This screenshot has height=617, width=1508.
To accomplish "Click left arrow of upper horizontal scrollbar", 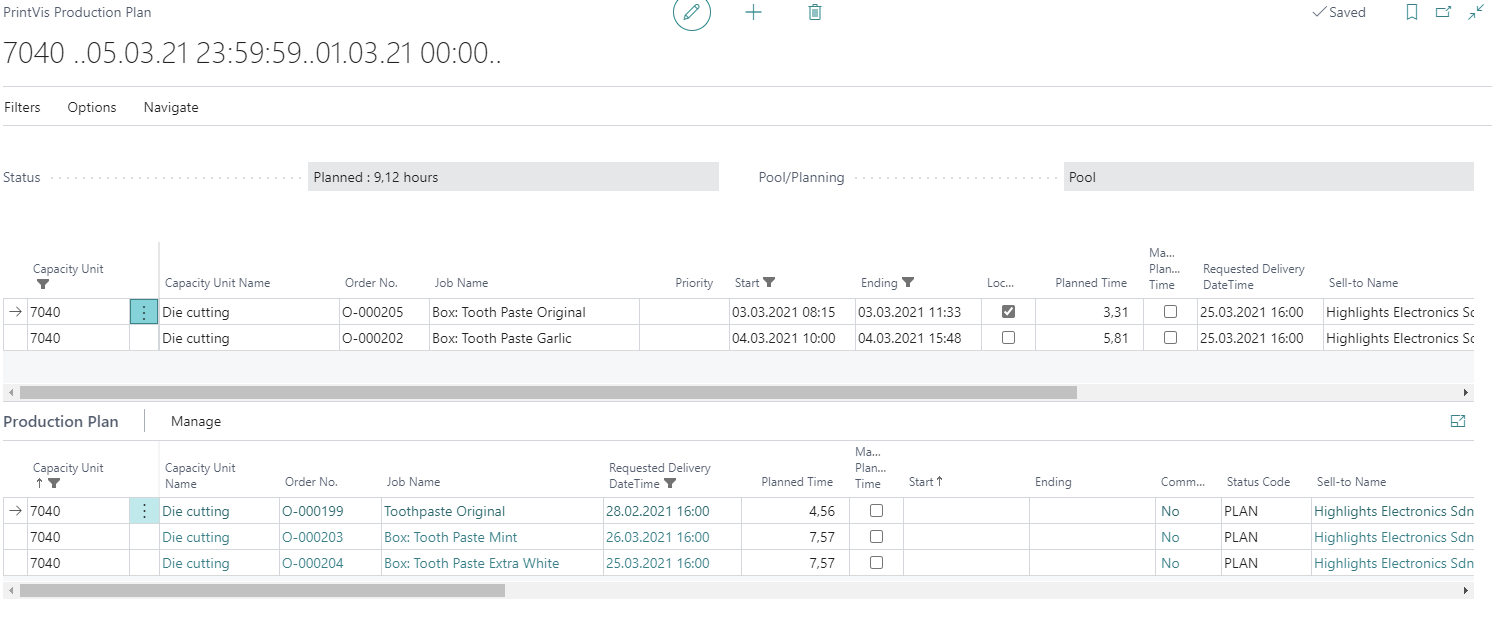I will pos(10,393).
